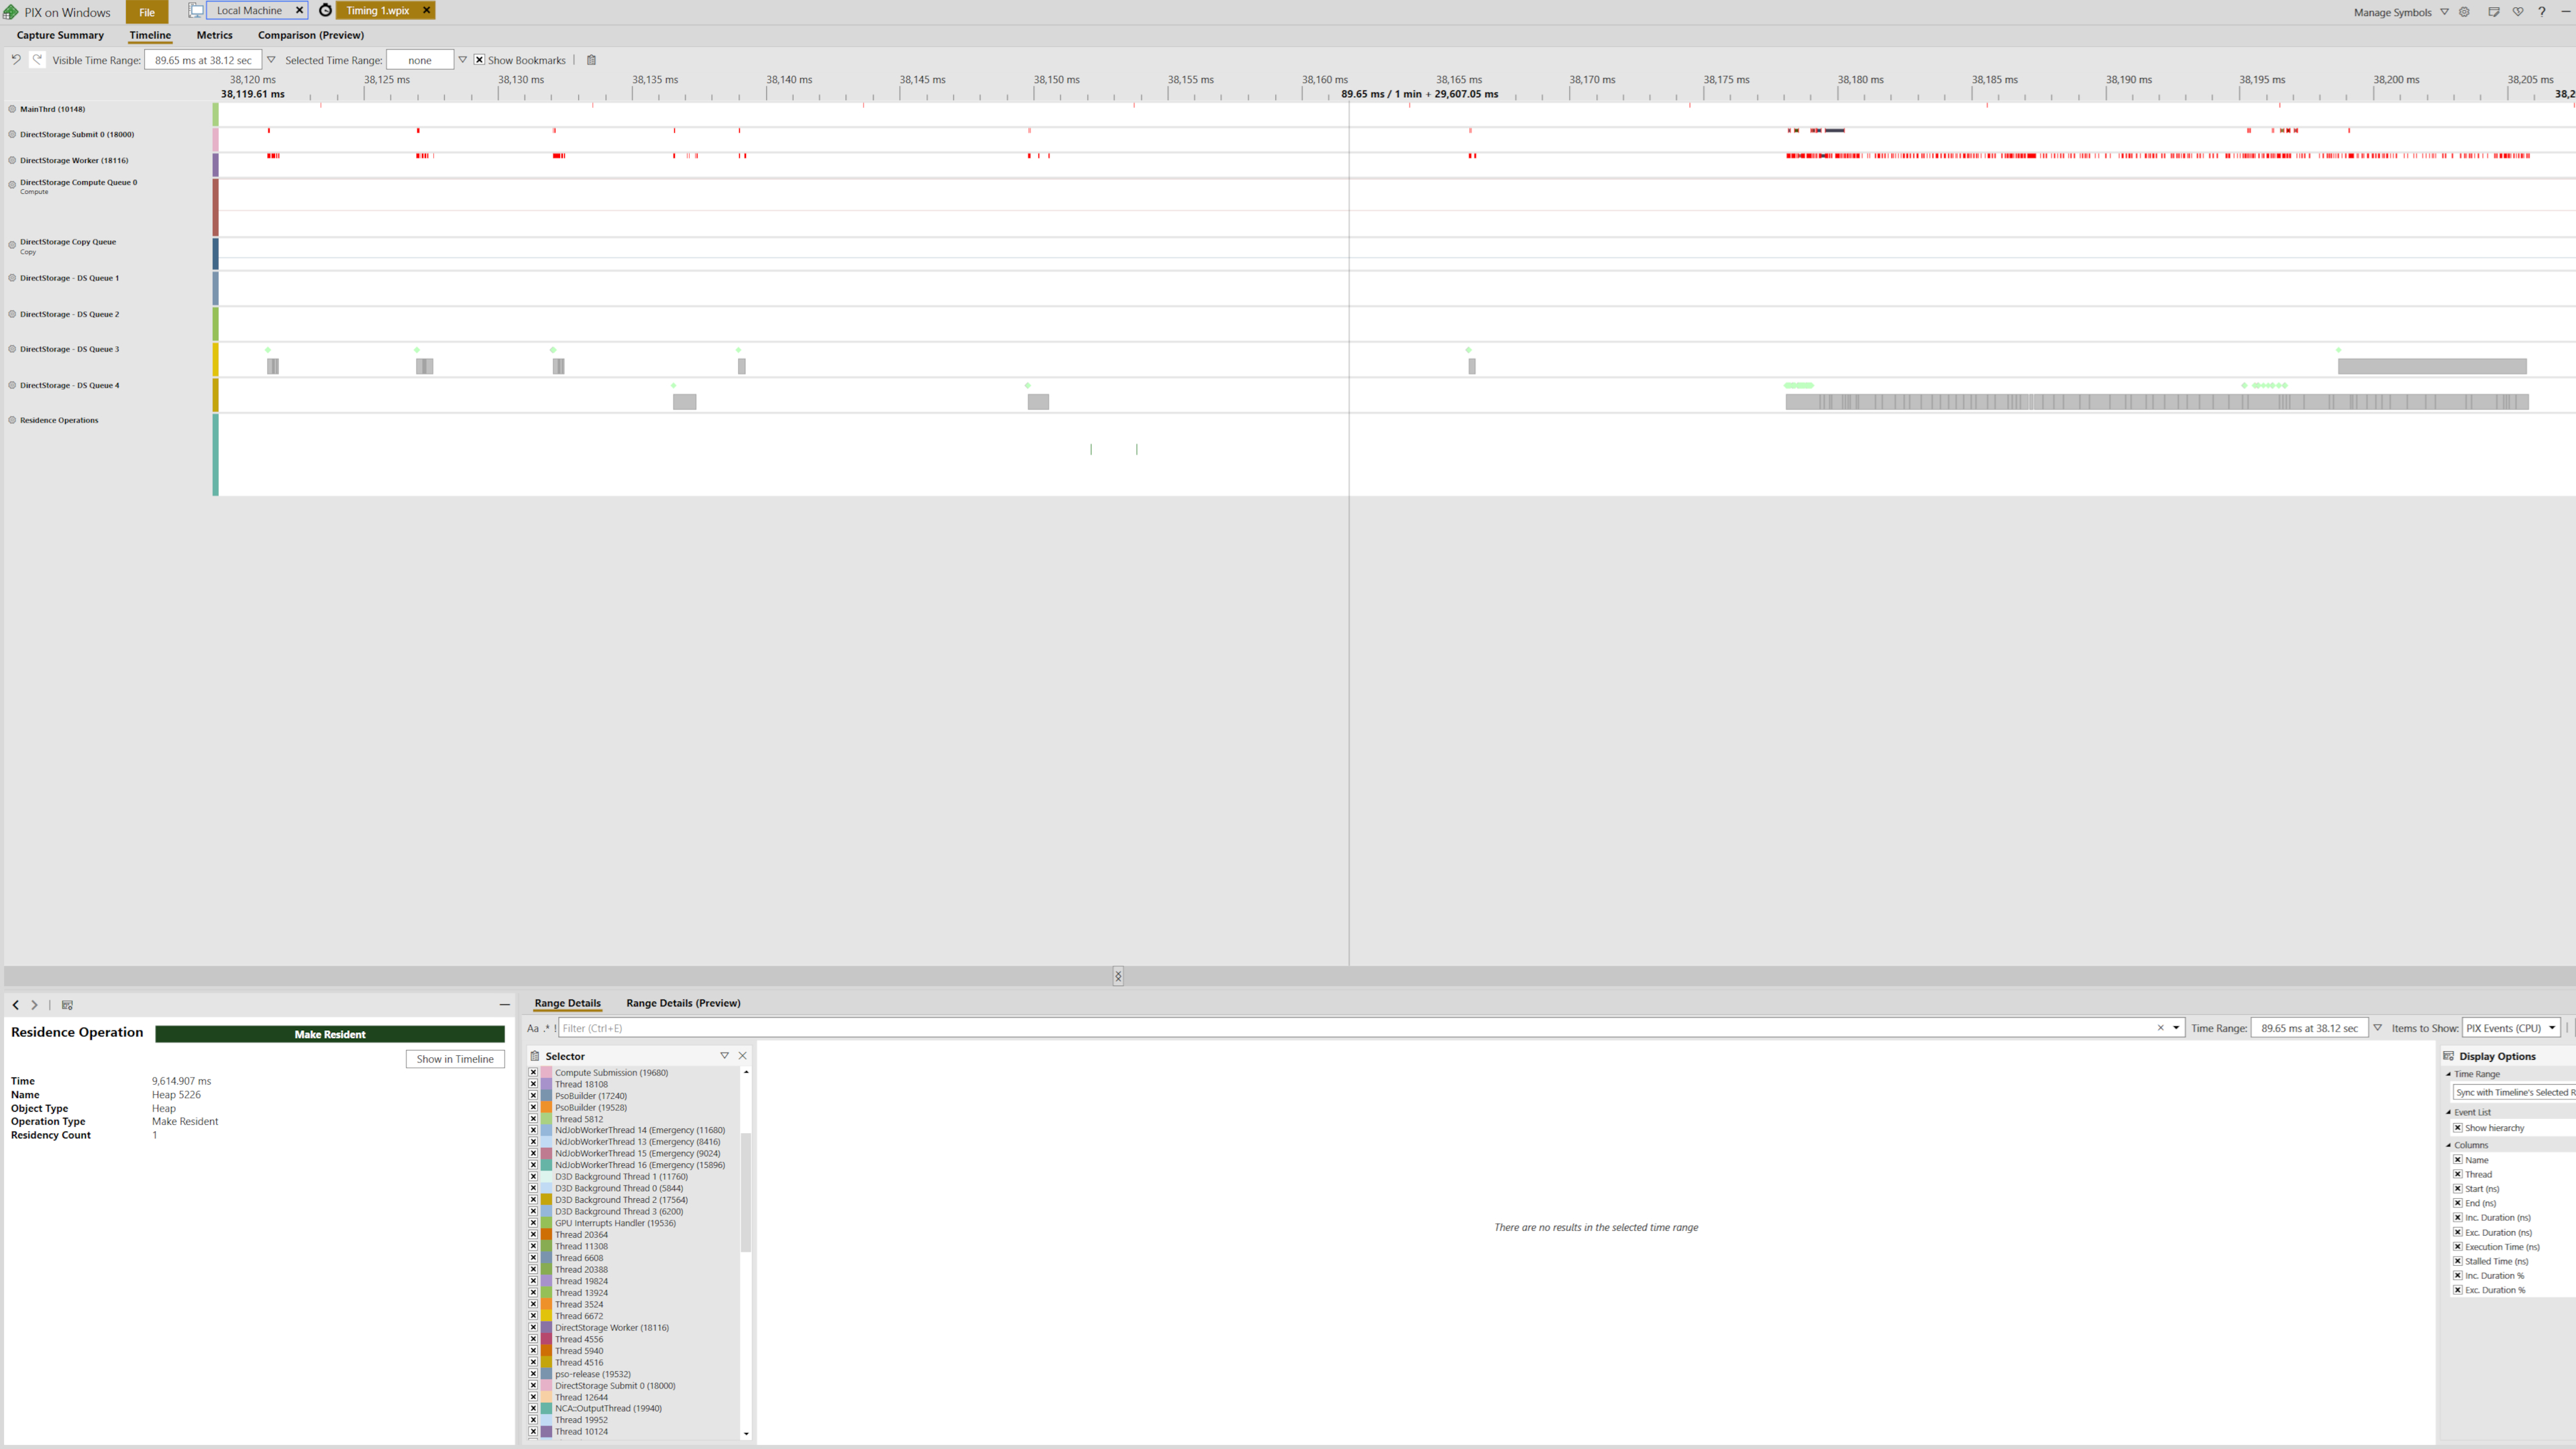
Task: Click the Selector panel clipboard icon
Action: [x=535, y=1056]
